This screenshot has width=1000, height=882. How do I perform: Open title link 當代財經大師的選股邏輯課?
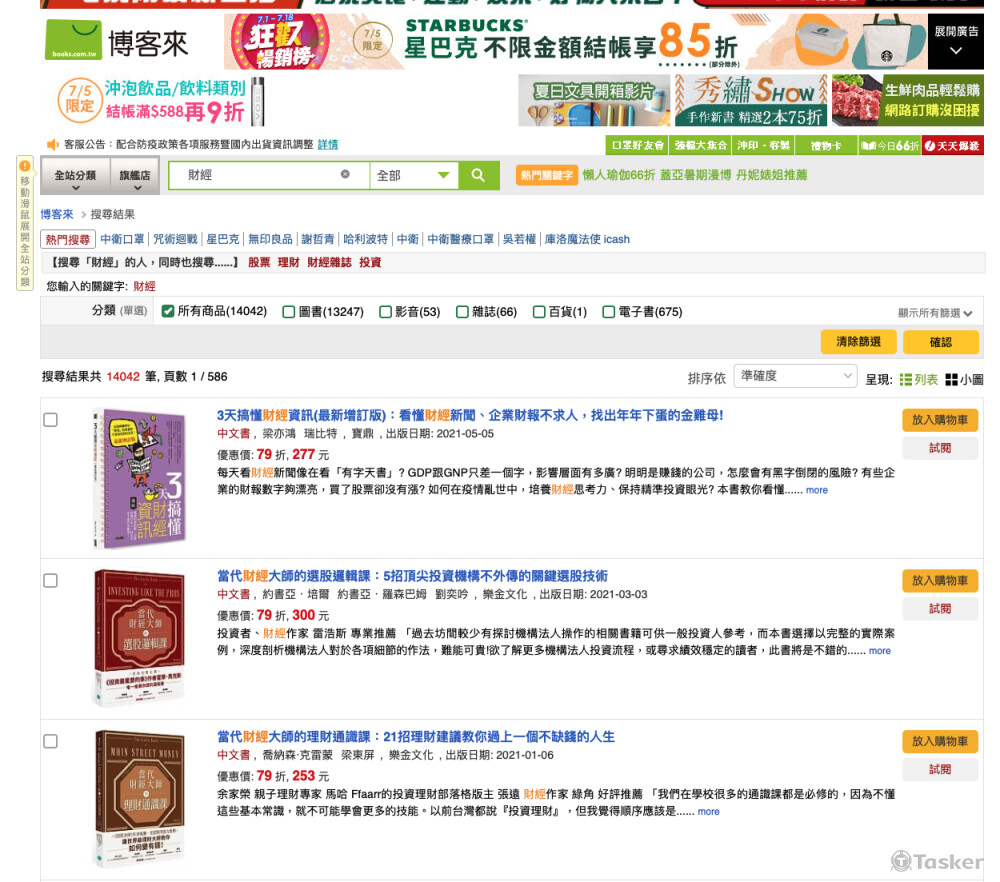(x=412, y=577)
